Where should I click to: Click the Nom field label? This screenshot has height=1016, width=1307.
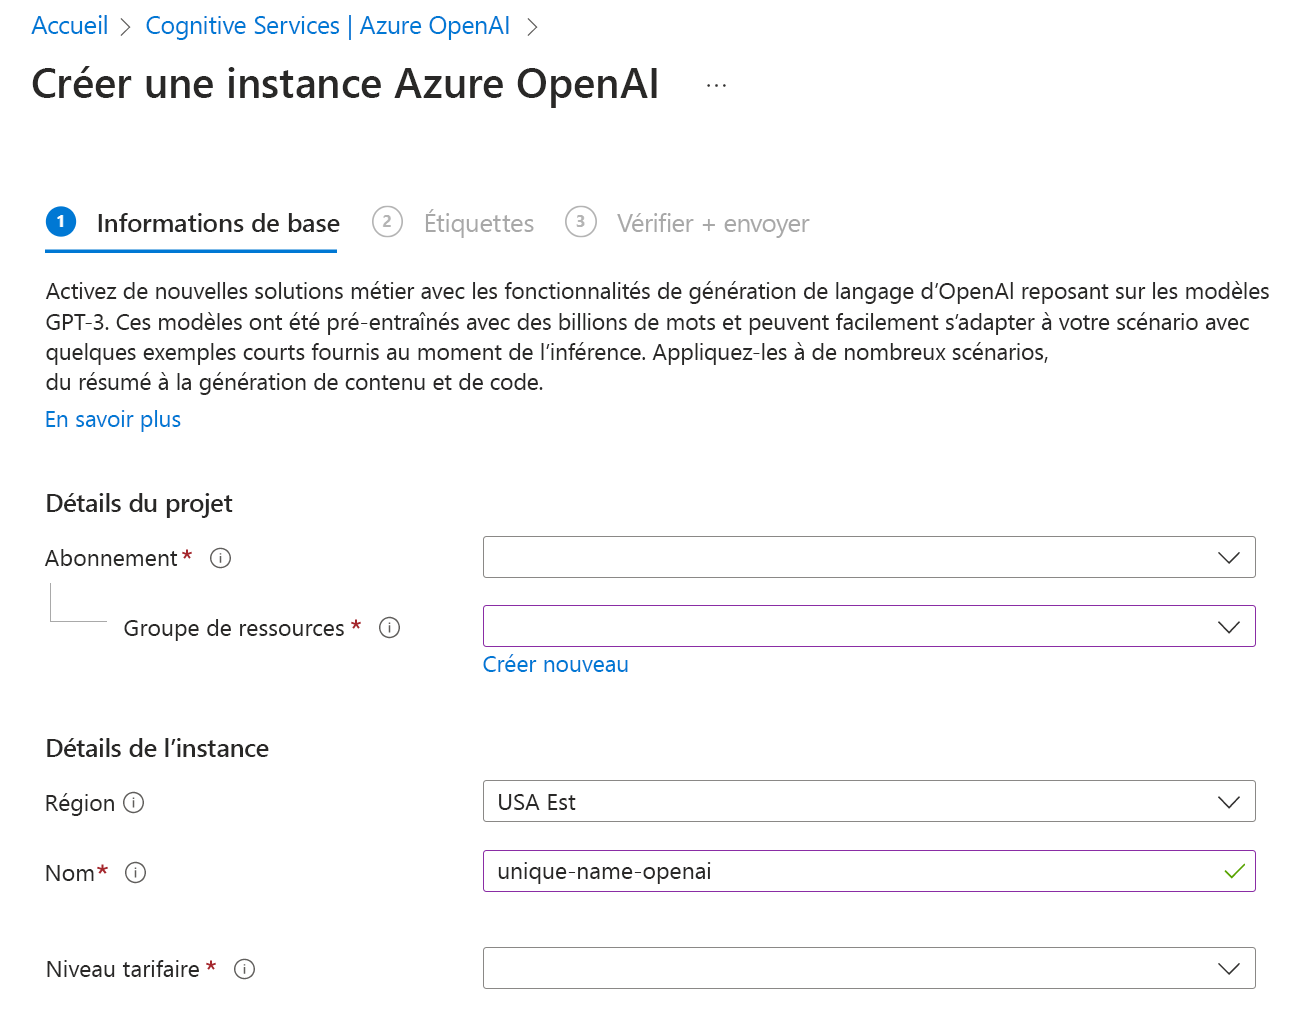(70, 873)
